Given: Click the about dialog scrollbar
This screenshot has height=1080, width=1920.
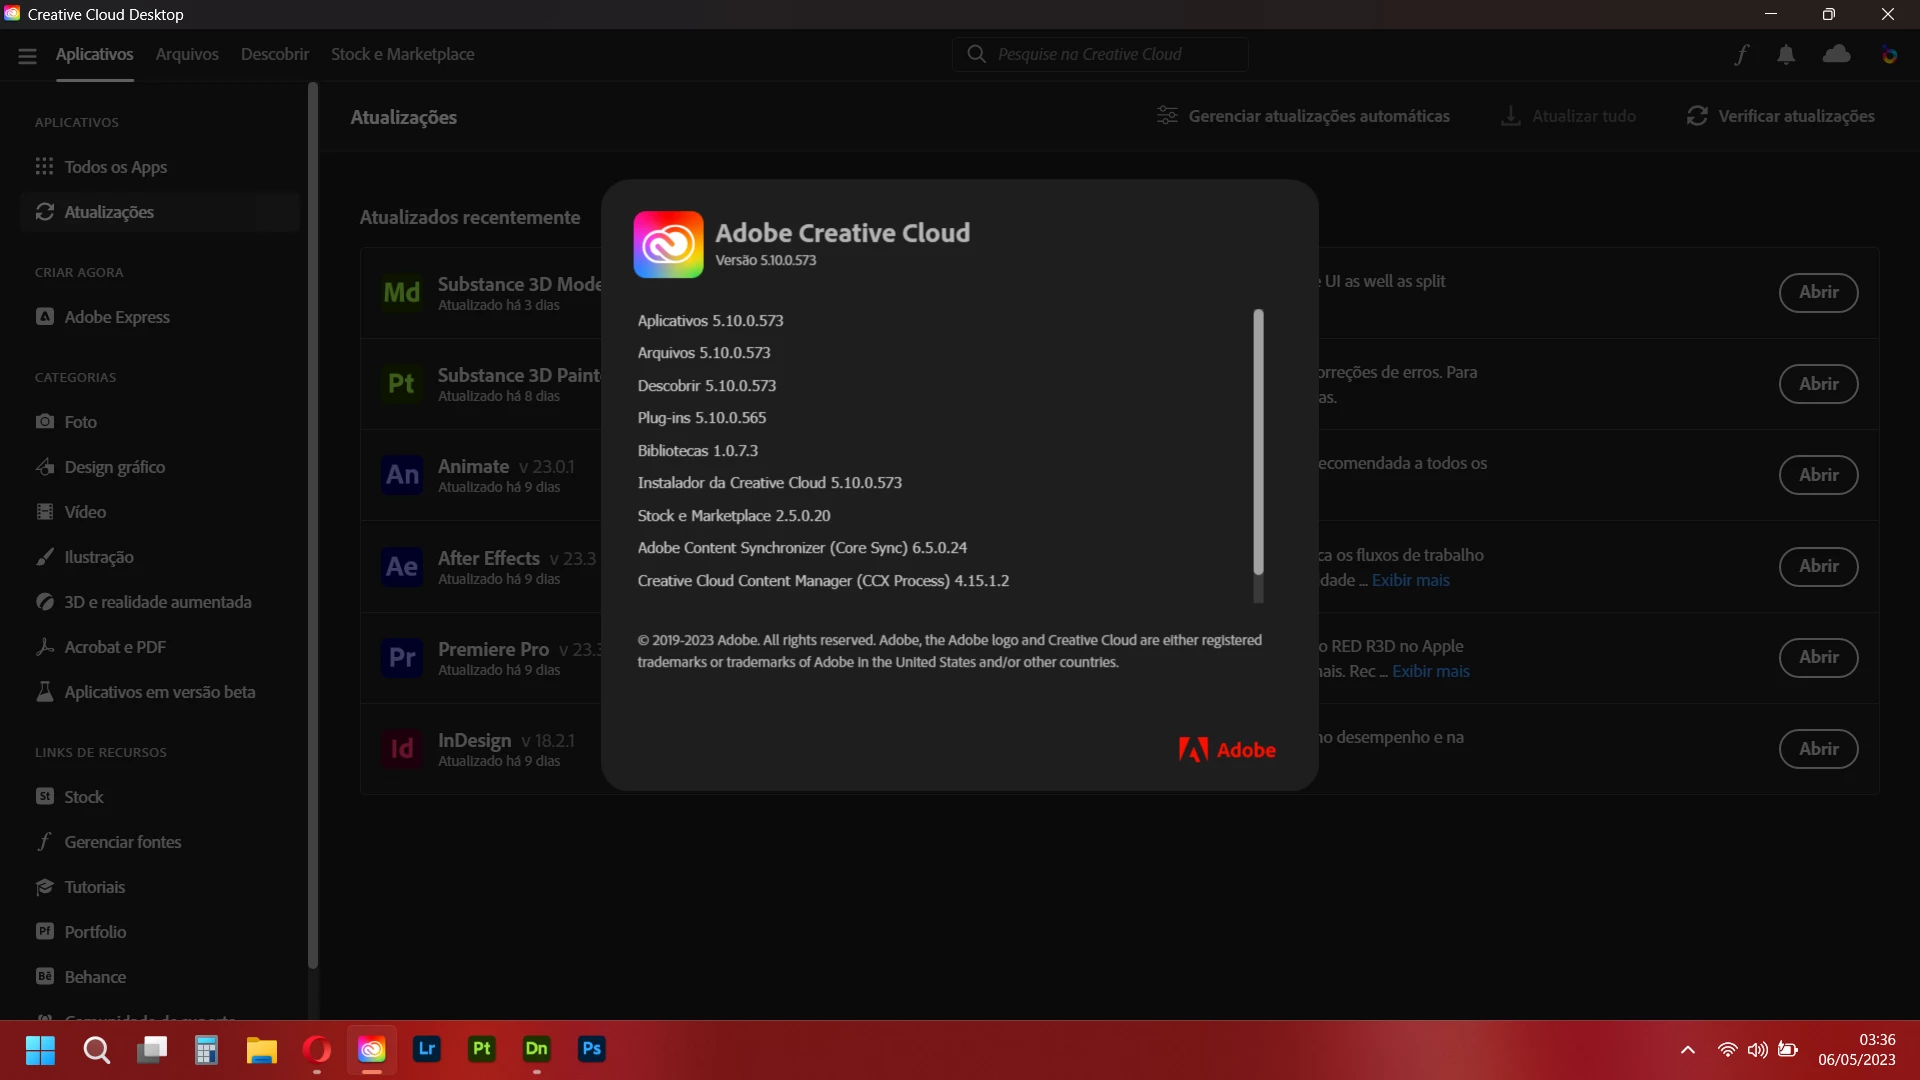Looking at the screenshot, I should click(1258, 440).
